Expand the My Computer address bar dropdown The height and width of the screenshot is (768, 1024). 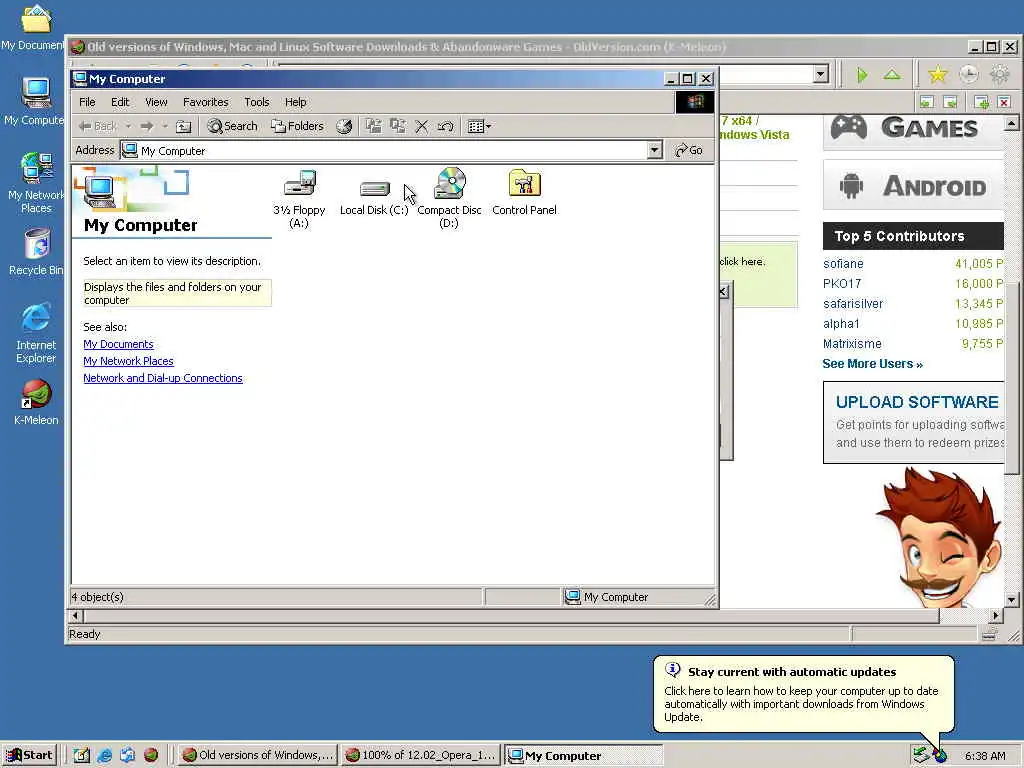pyautogui.click(x=654, y=150)
